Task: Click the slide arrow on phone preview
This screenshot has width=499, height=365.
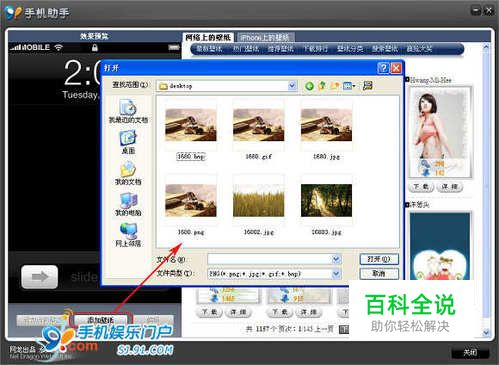Action: point(40,277)
